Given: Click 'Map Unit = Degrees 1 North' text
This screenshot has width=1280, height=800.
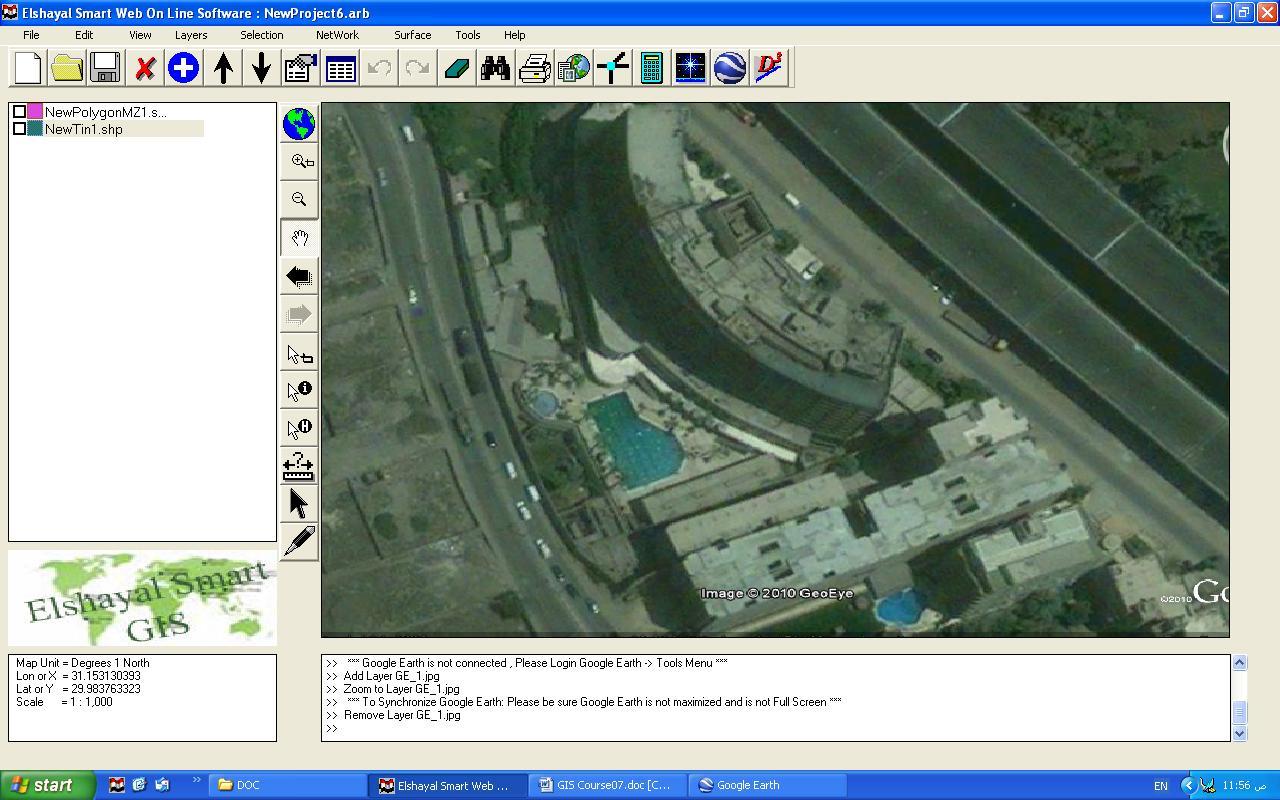Looking at the screenshot, I should click(82, 663).
